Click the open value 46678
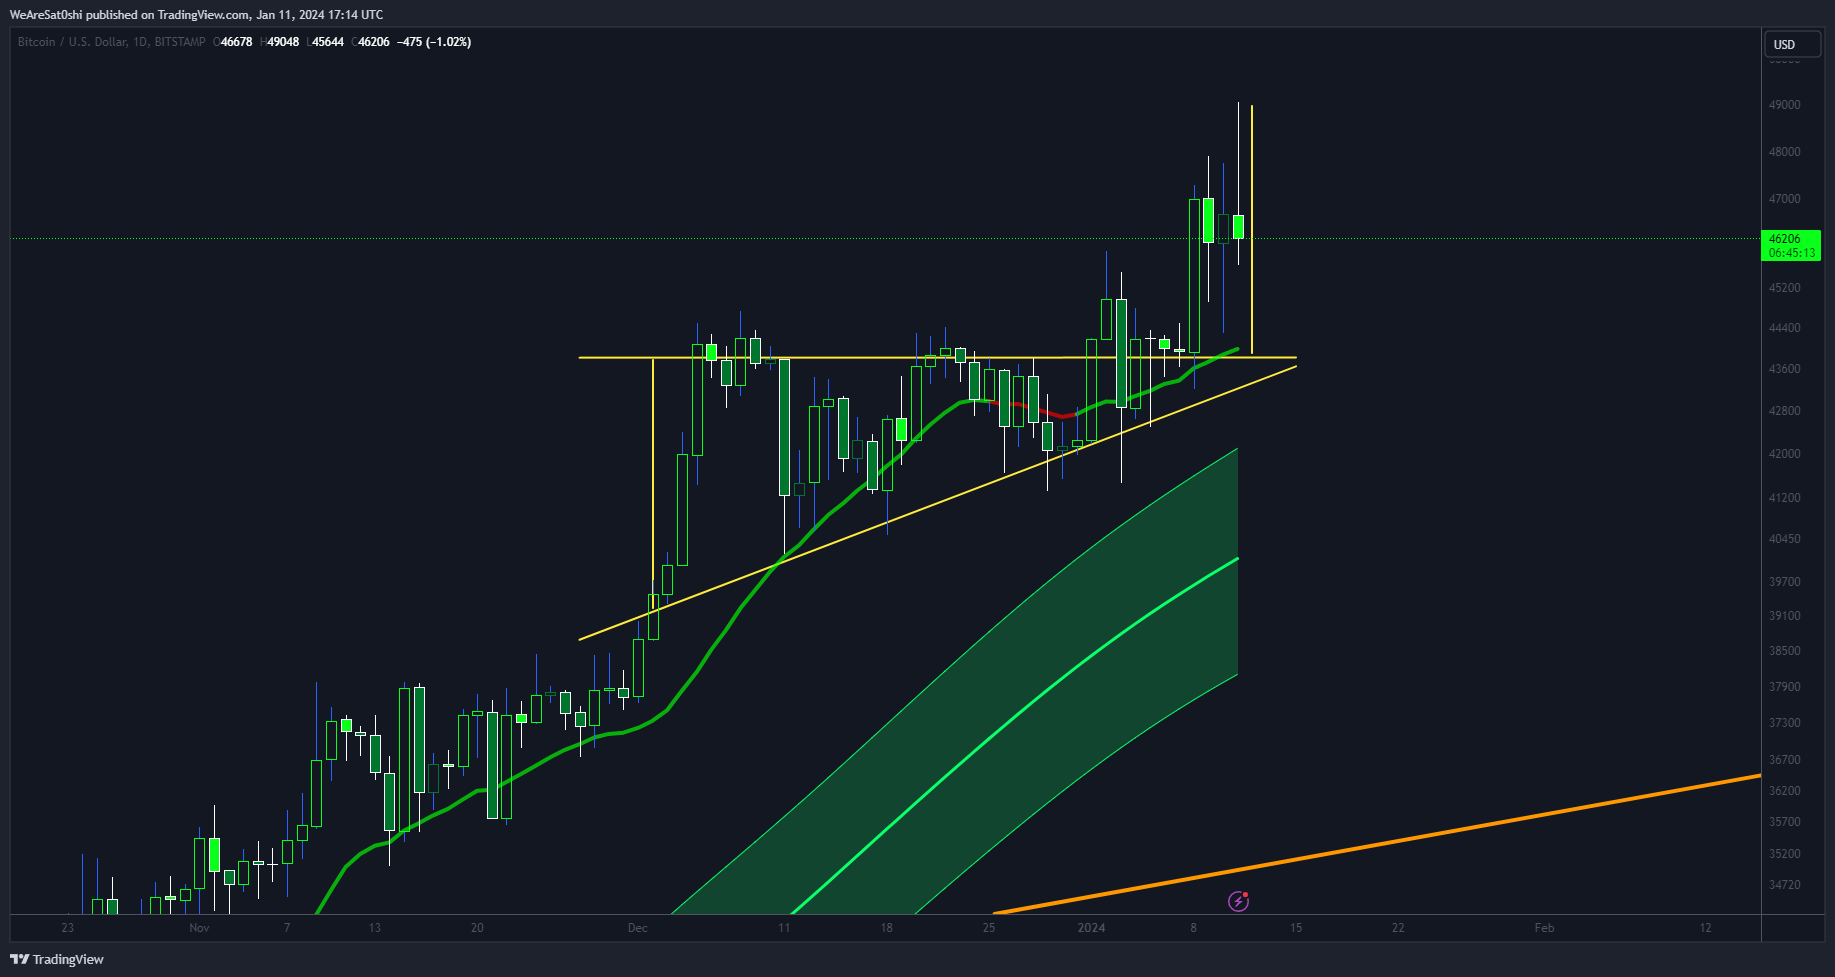This screenshot has height=977, width=1835. 236,42
